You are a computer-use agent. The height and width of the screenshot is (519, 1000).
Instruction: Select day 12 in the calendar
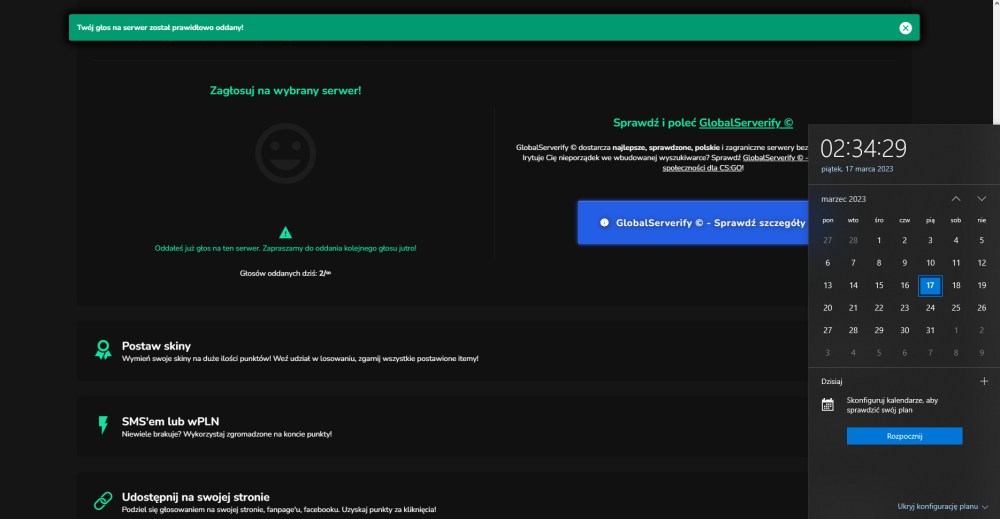[982, 263]
